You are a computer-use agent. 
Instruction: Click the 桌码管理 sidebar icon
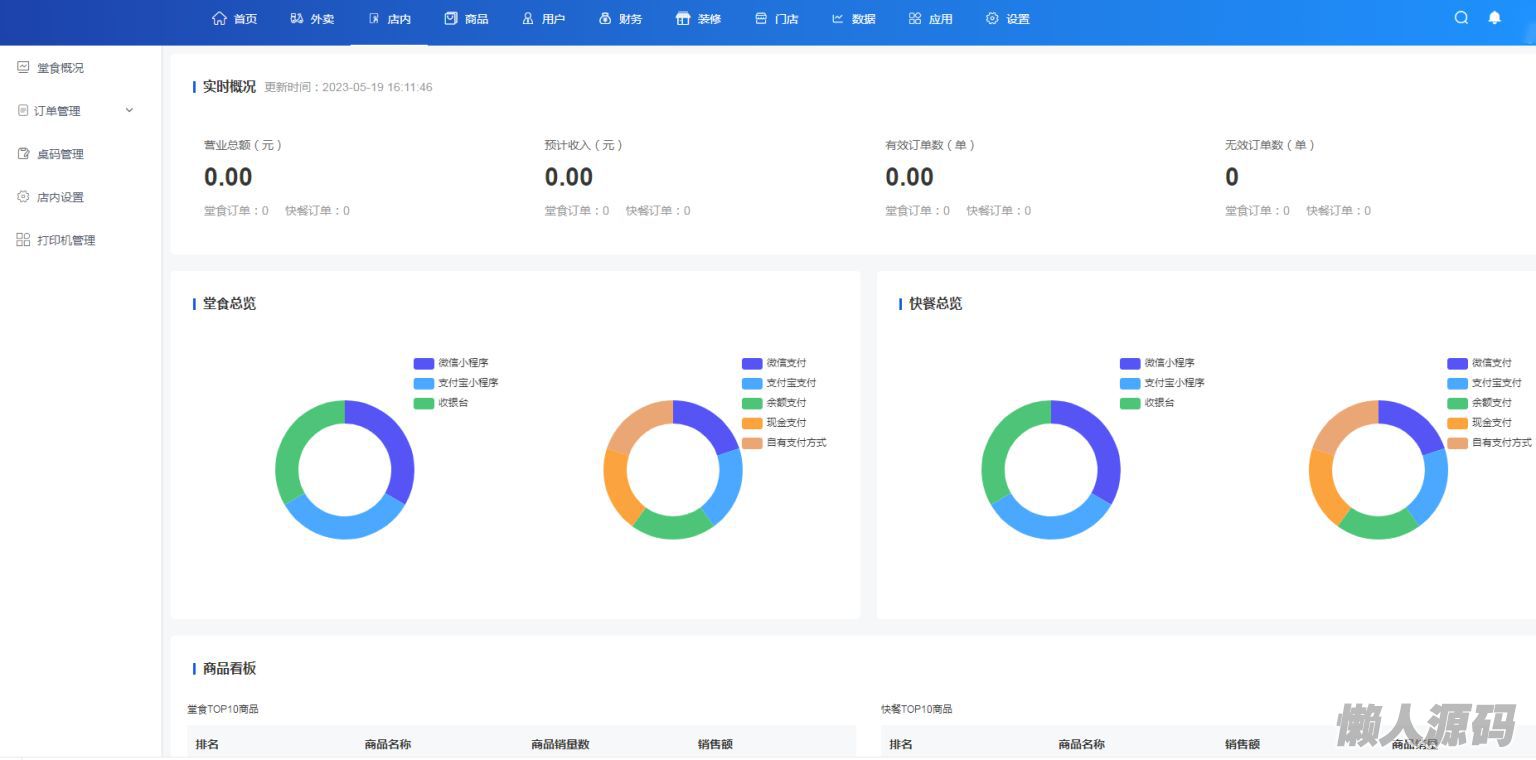[23, 154]
